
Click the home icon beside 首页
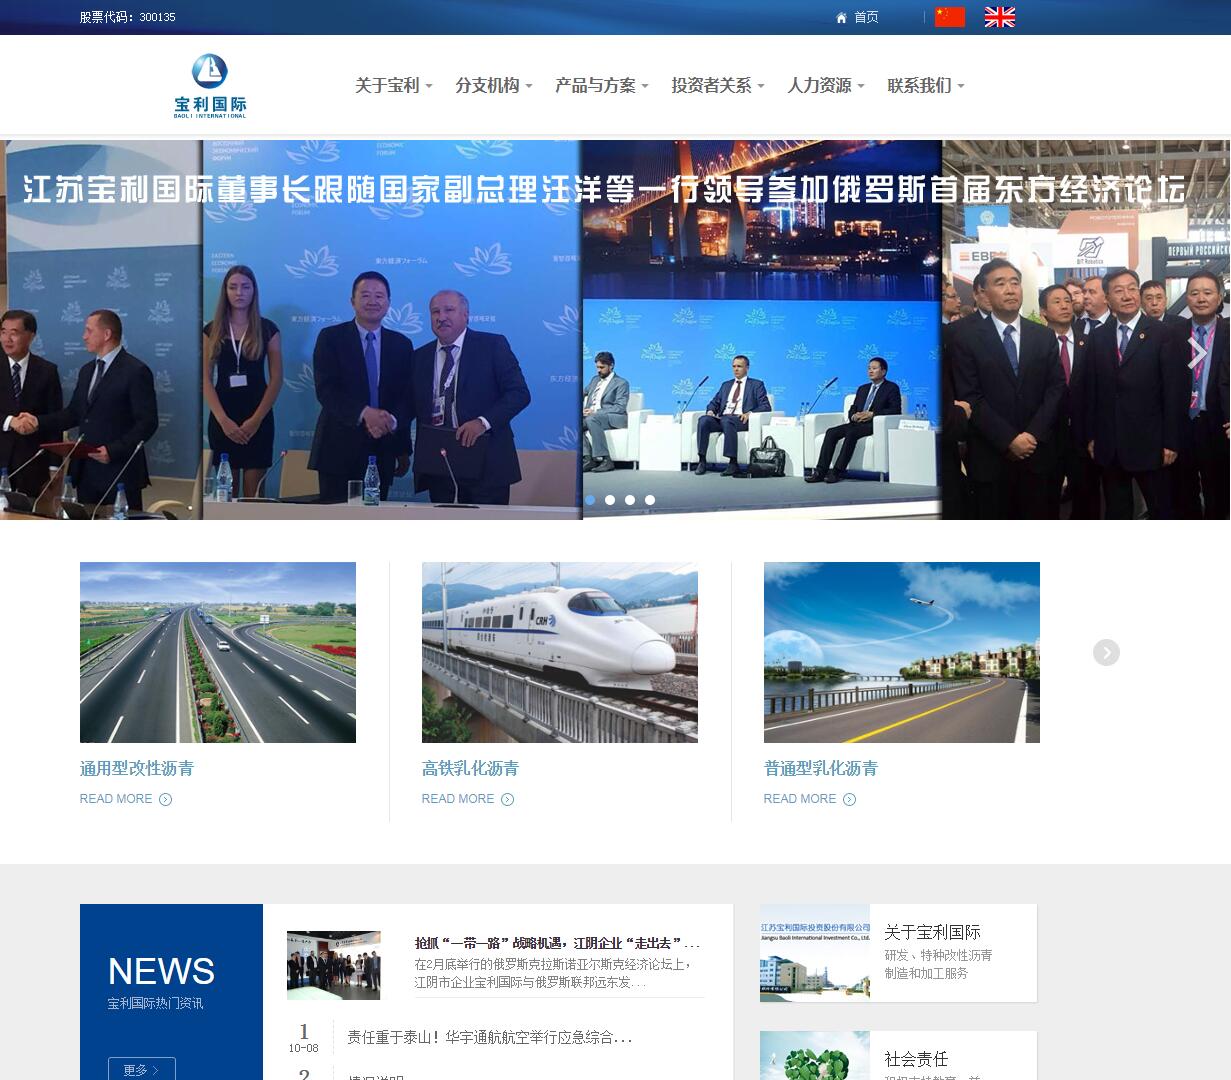841,18
